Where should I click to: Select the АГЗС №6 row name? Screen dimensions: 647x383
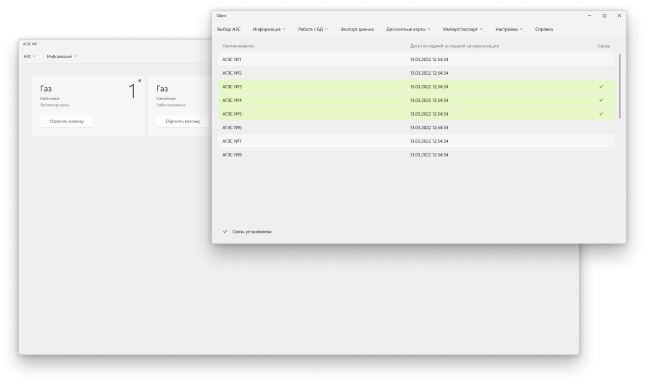pyautogui.click(x=232, y=128)
